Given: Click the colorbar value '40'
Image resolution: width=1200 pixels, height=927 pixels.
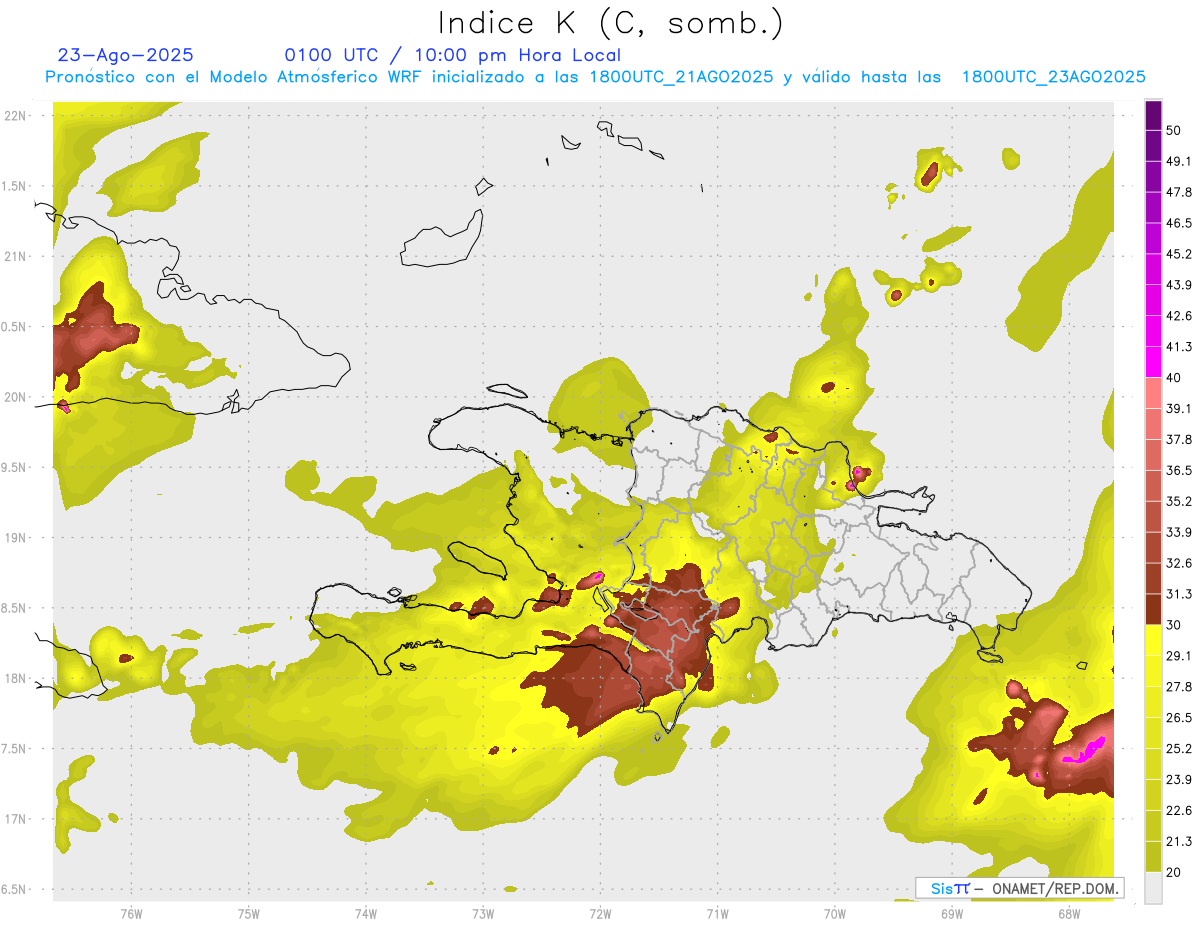Looking at the screenshot, I should point(1174,378).
